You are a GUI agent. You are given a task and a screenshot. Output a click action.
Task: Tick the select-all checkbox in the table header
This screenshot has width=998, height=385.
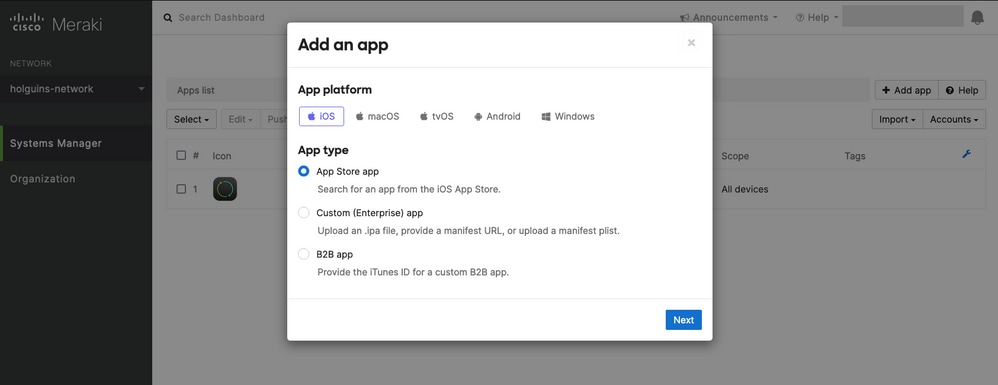click(x=181, y=155)
